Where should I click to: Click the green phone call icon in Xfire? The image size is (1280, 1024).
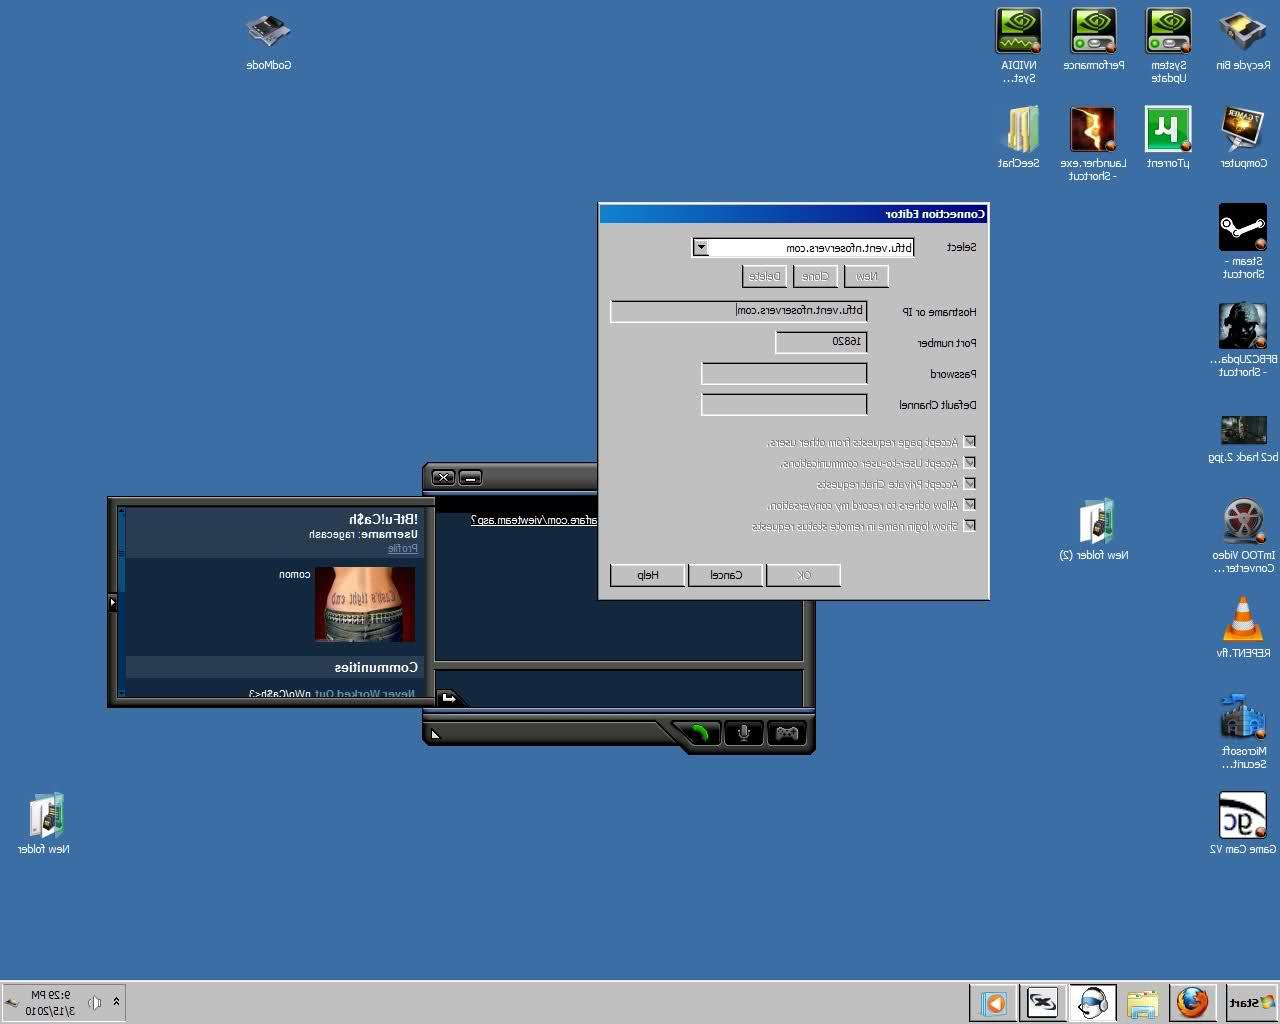click(700, 733)
